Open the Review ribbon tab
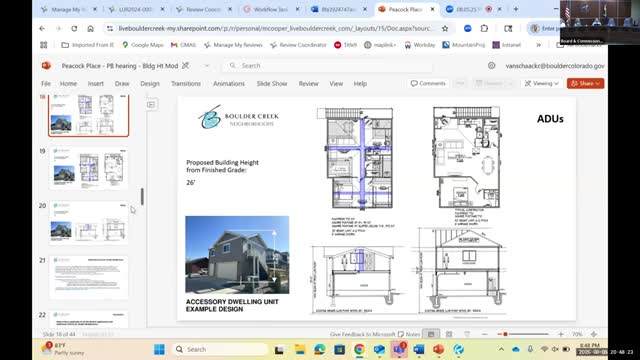640x360 pixels. [x=308, y=83]
